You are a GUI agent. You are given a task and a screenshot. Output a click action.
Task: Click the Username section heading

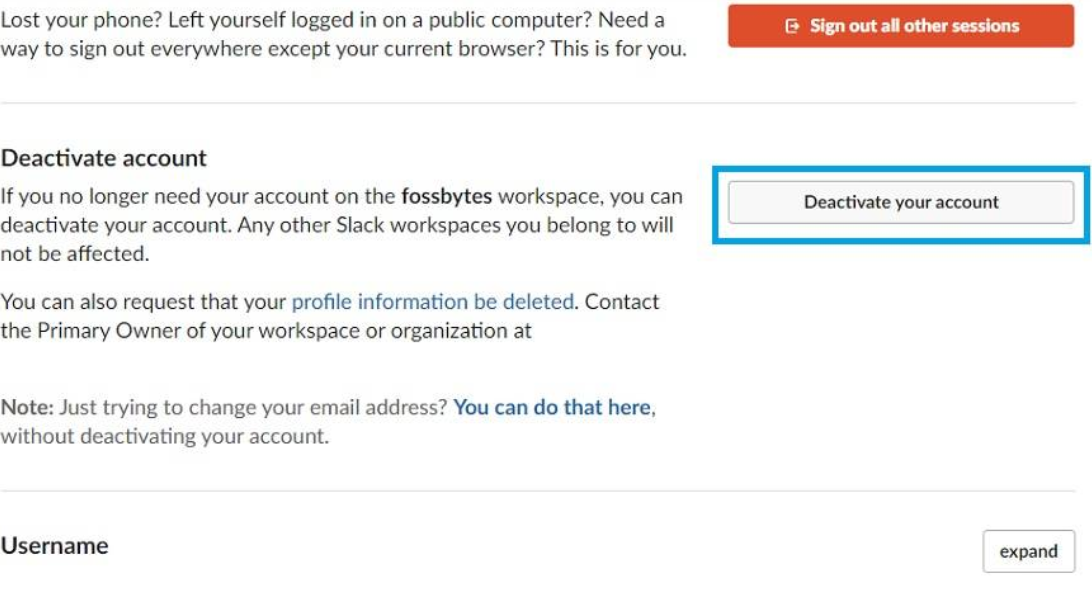click(54, 545)
